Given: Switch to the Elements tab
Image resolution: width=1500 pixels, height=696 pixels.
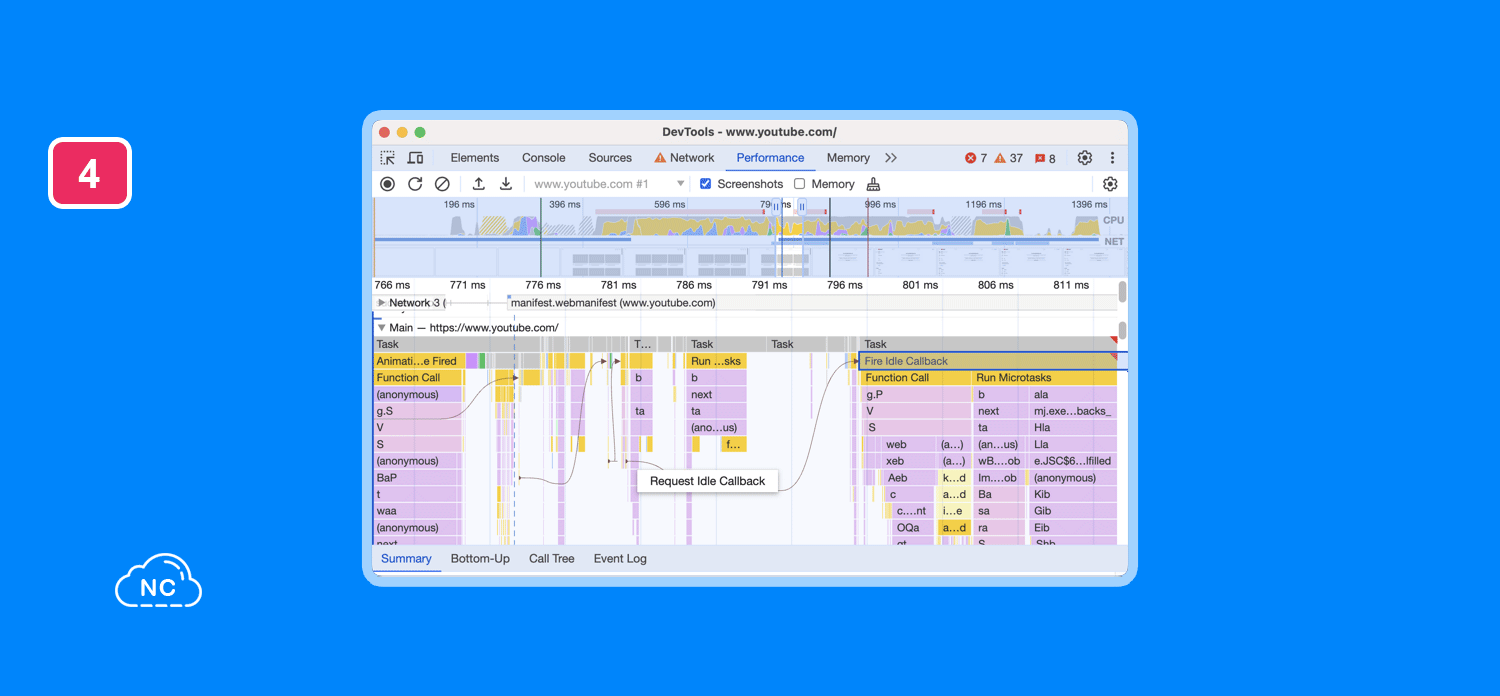Looking at the screenshot, I should pos(474,158).
